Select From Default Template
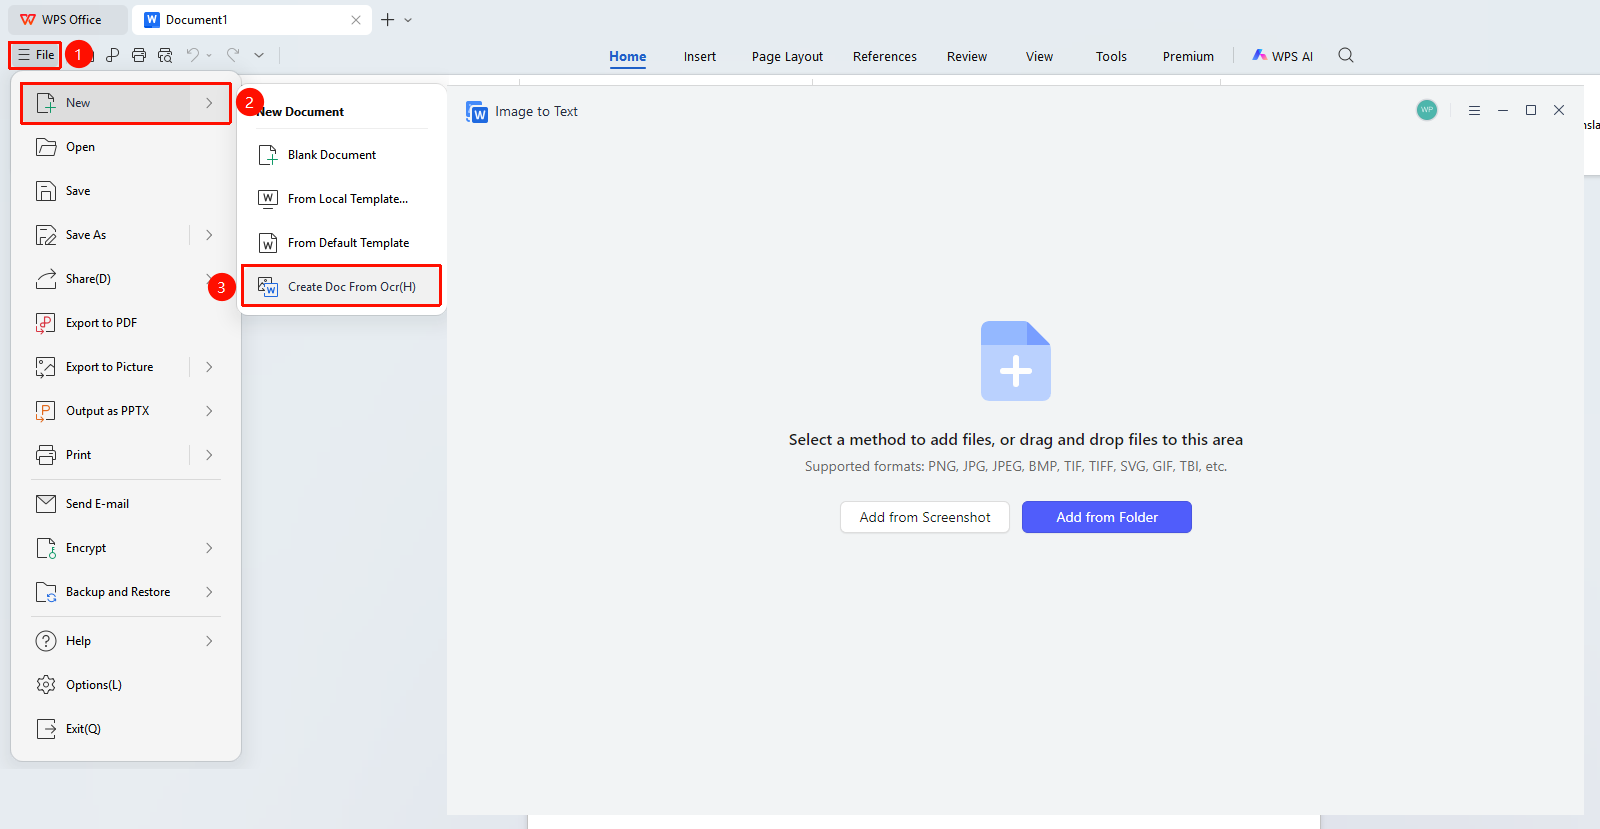 (x=342, y=243)
